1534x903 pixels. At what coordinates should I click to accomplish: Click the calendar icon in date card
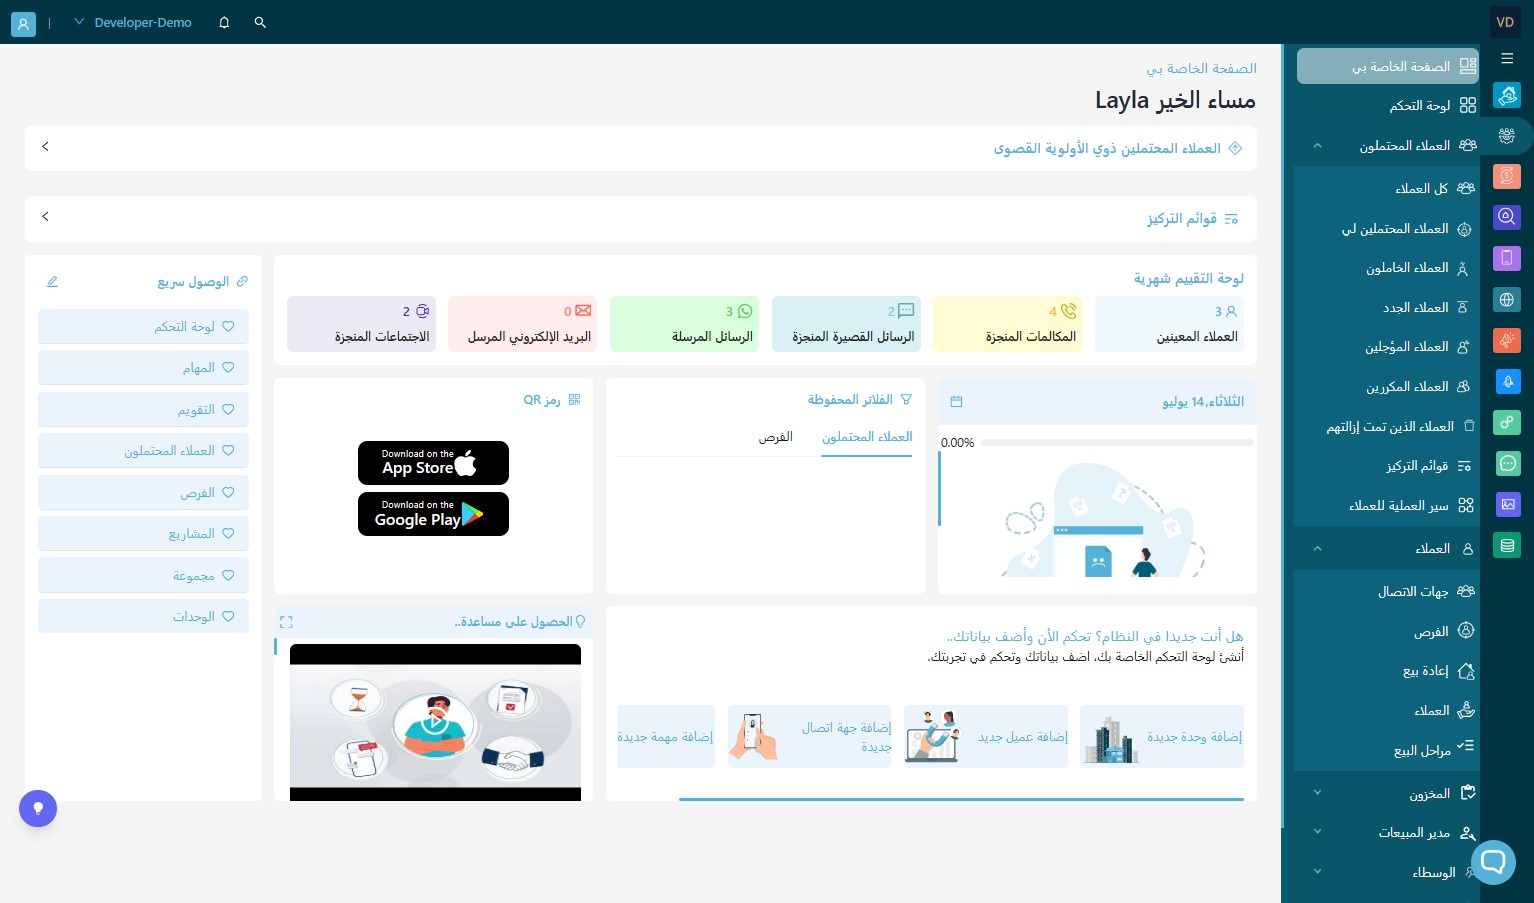(956, 402)
